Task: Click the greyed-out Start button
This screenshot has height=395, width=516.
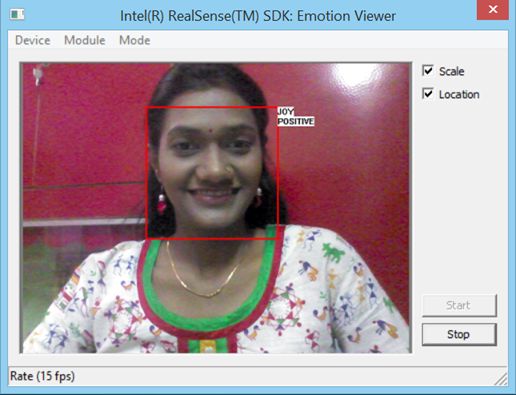Action: (459, 305)
